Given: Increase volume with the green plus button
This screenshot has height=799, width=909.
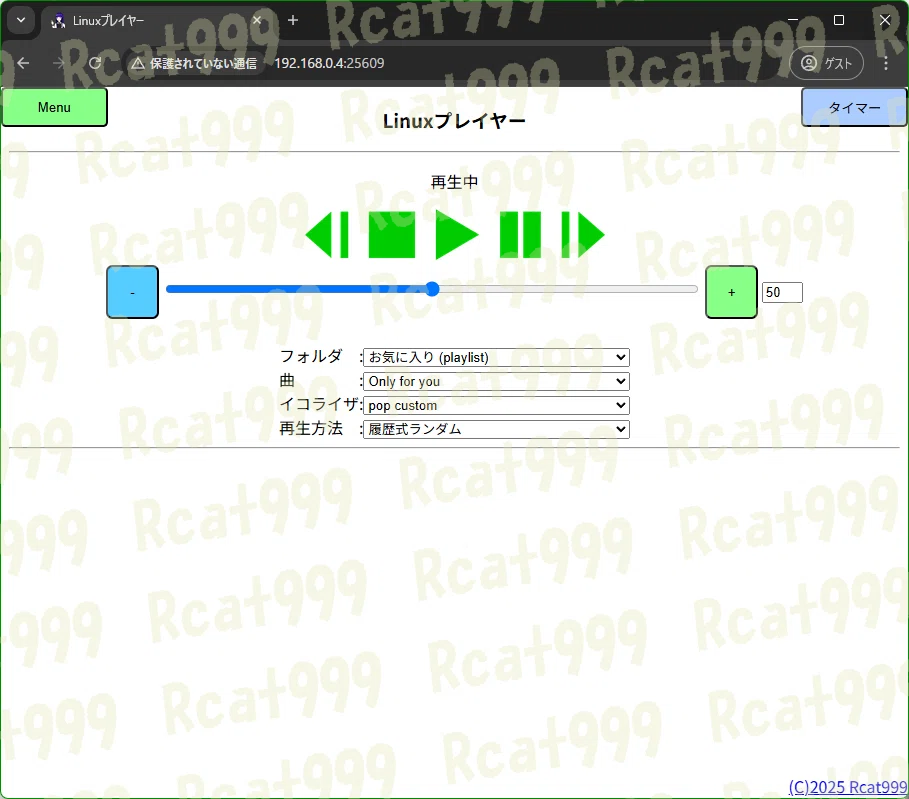Looking at the screenshot, I should (732, 292).
